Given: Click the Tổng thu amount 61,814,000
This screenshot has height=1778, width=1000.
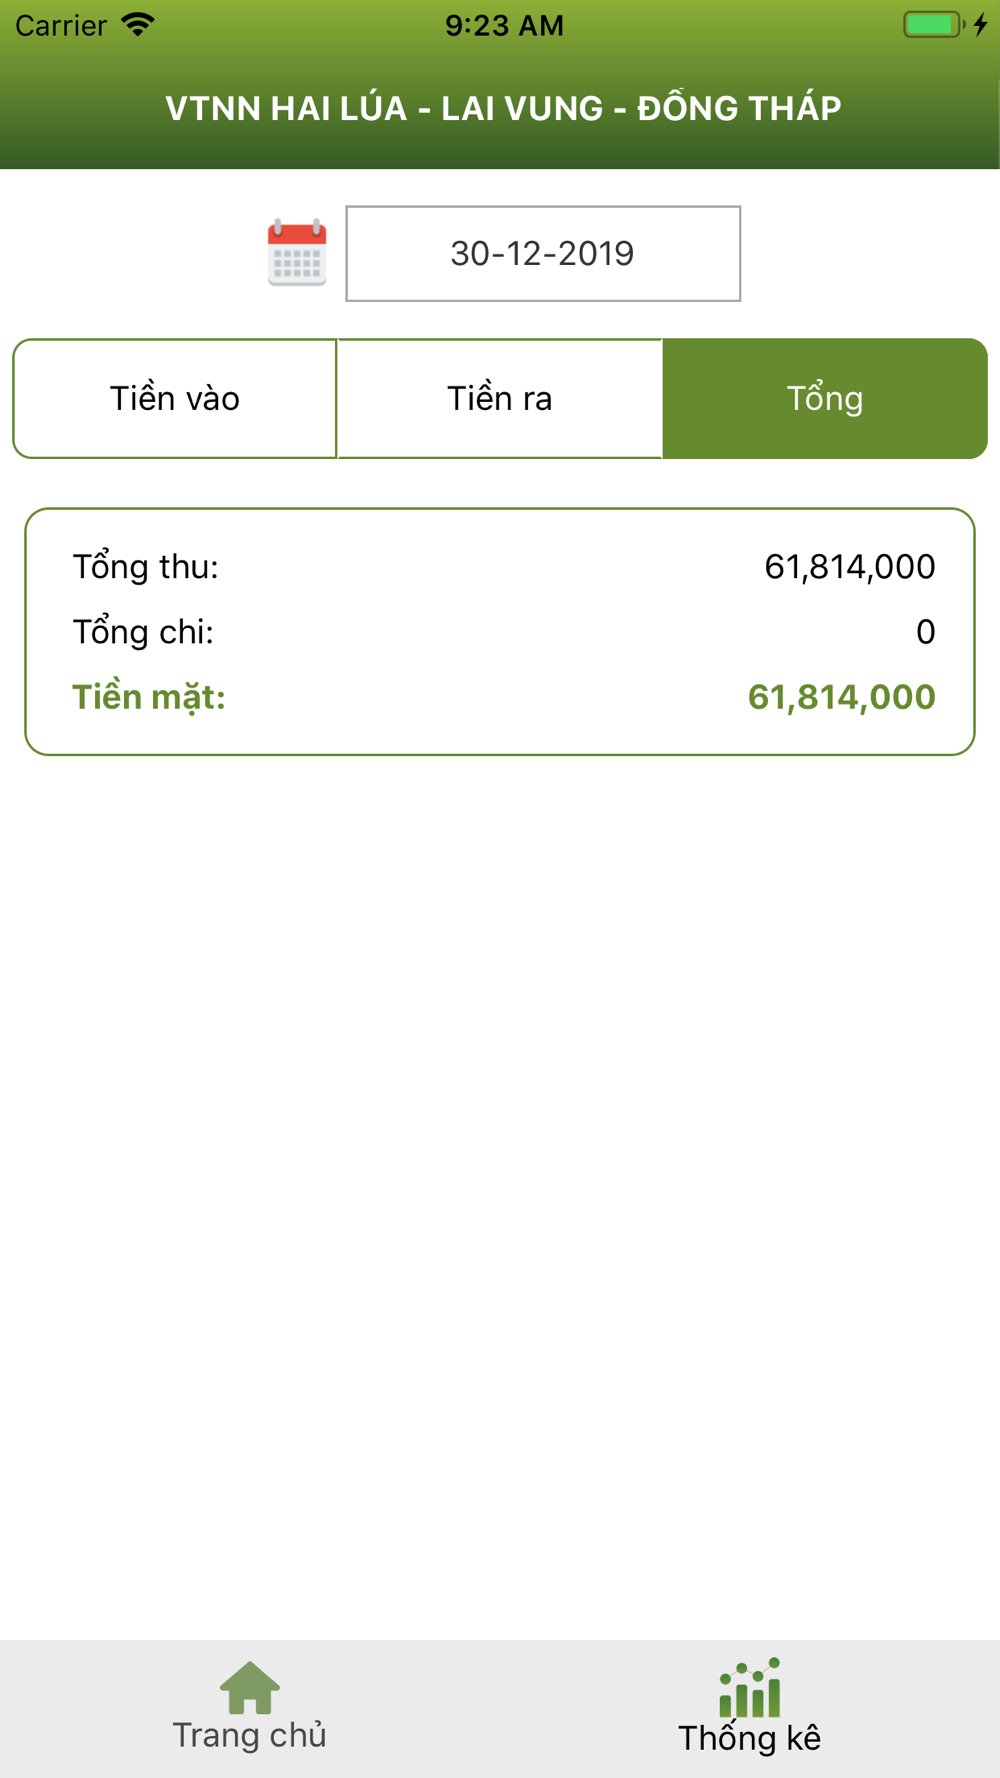Looking at the screenshot, I should tap(850, 567).
